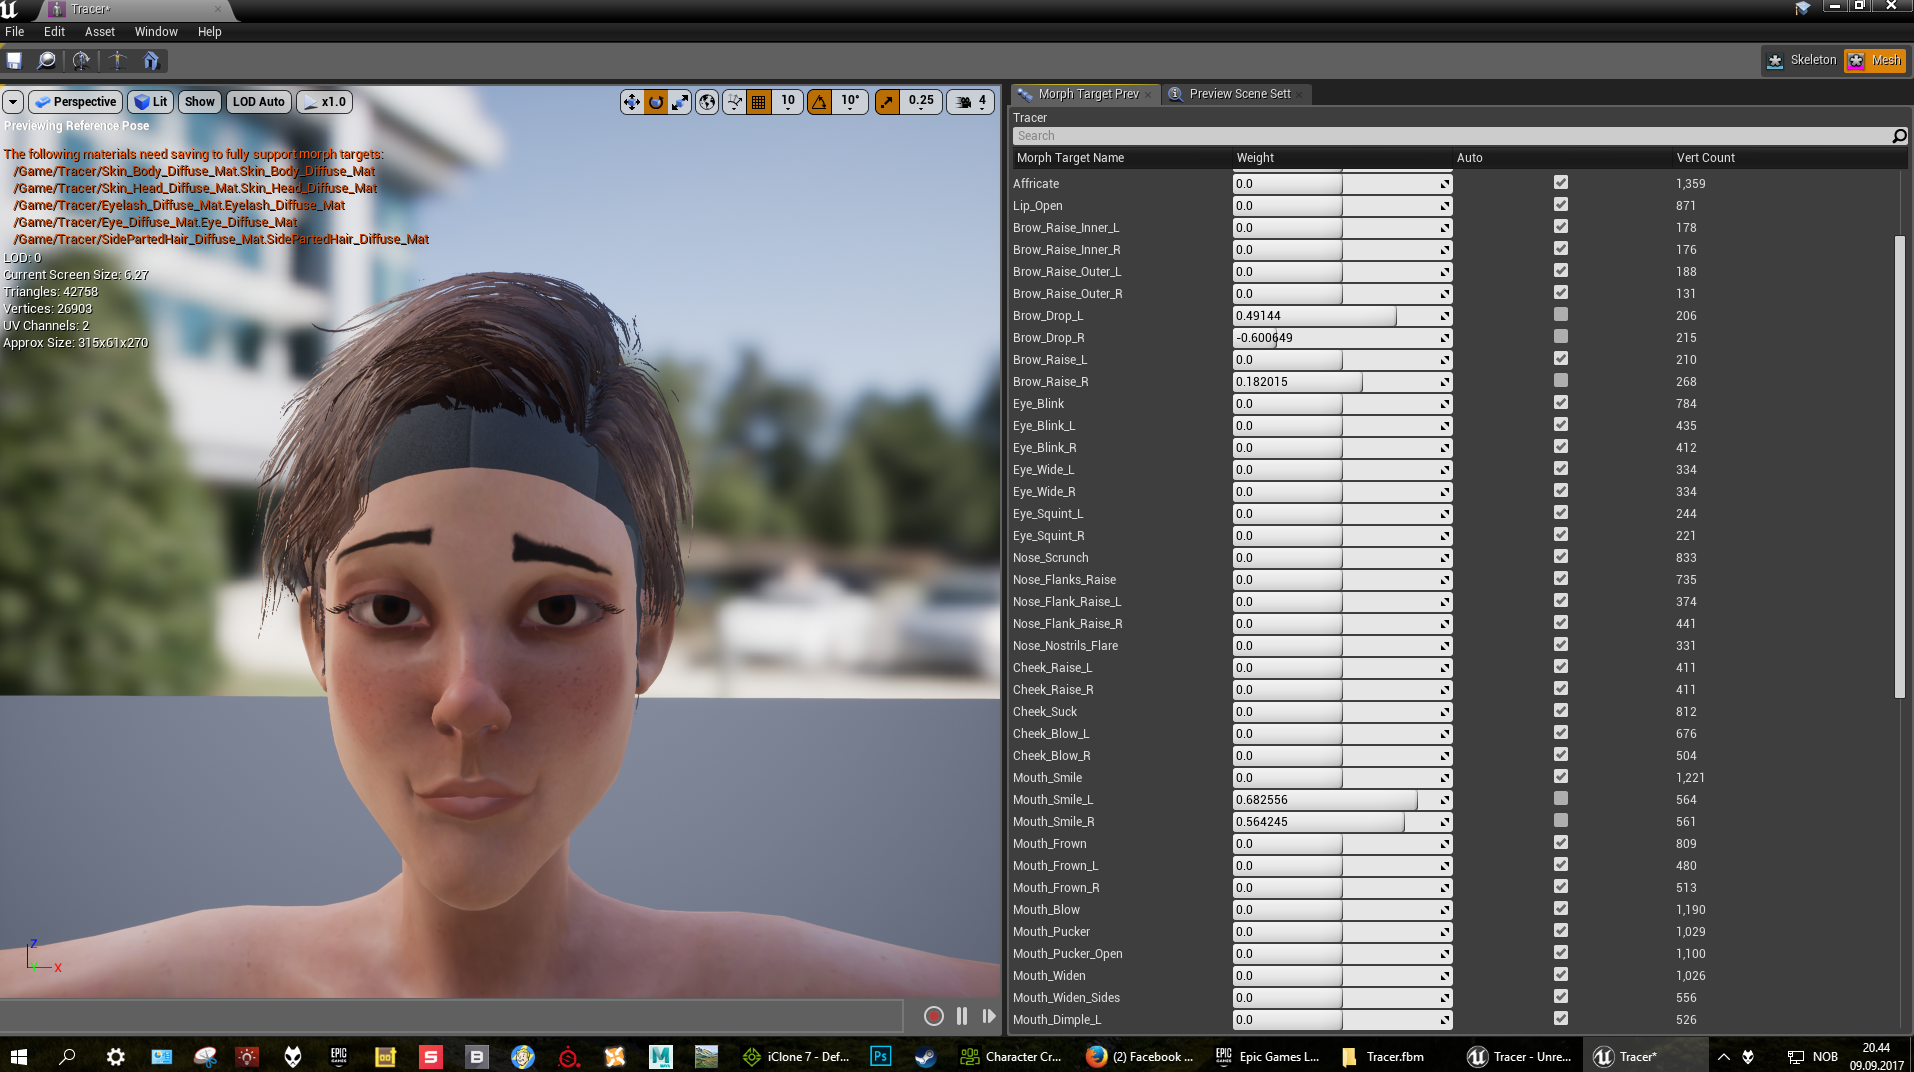Enable Auto for Mouth_Smile_L morph target
The width and height of the screenshot is (1914, 1072).
(x=1561, y=799)
